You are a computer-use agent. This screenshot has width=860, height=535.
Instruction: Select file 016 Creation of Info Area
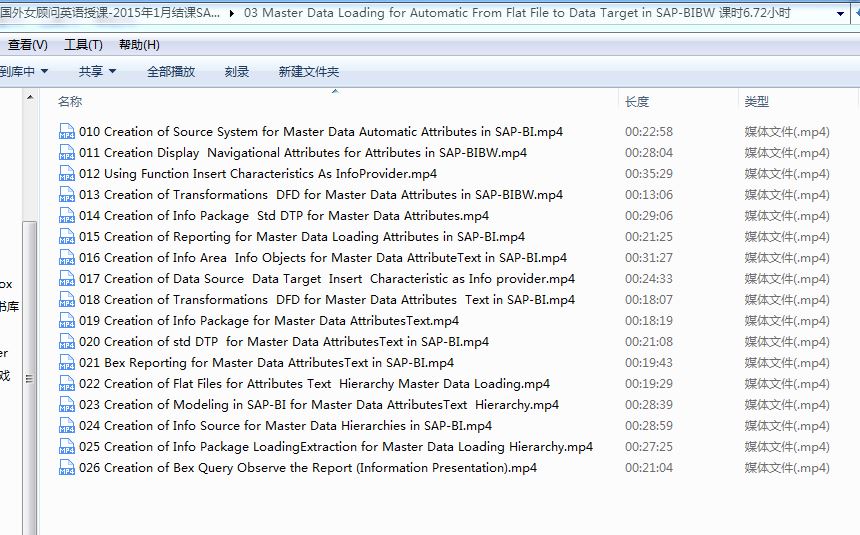[x=323, y=257]
